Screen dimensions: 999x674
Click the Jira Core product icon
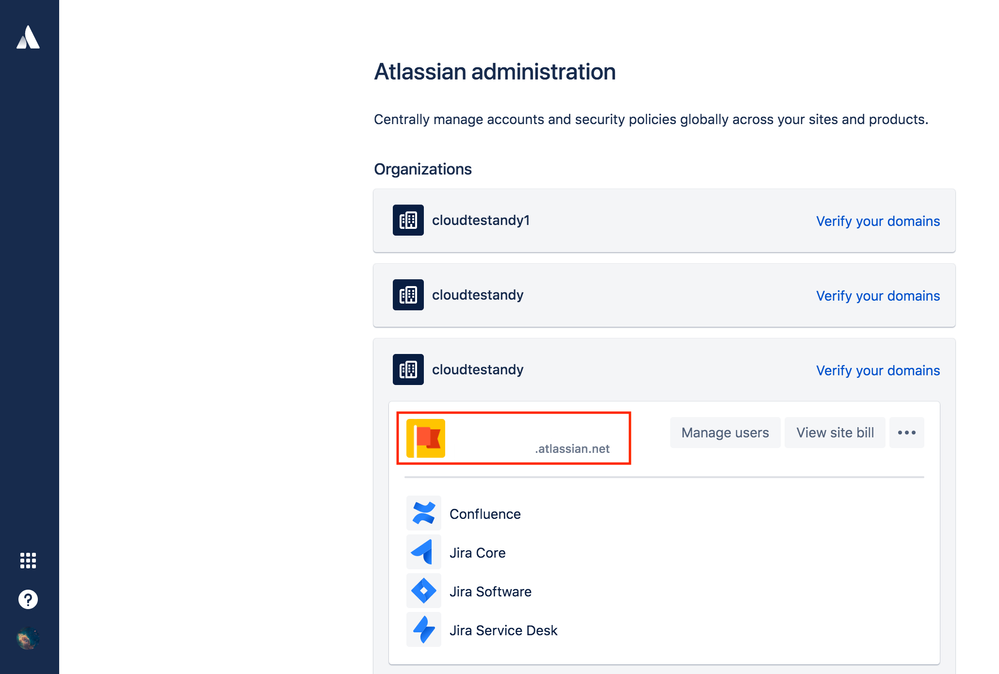pos(424,552)
